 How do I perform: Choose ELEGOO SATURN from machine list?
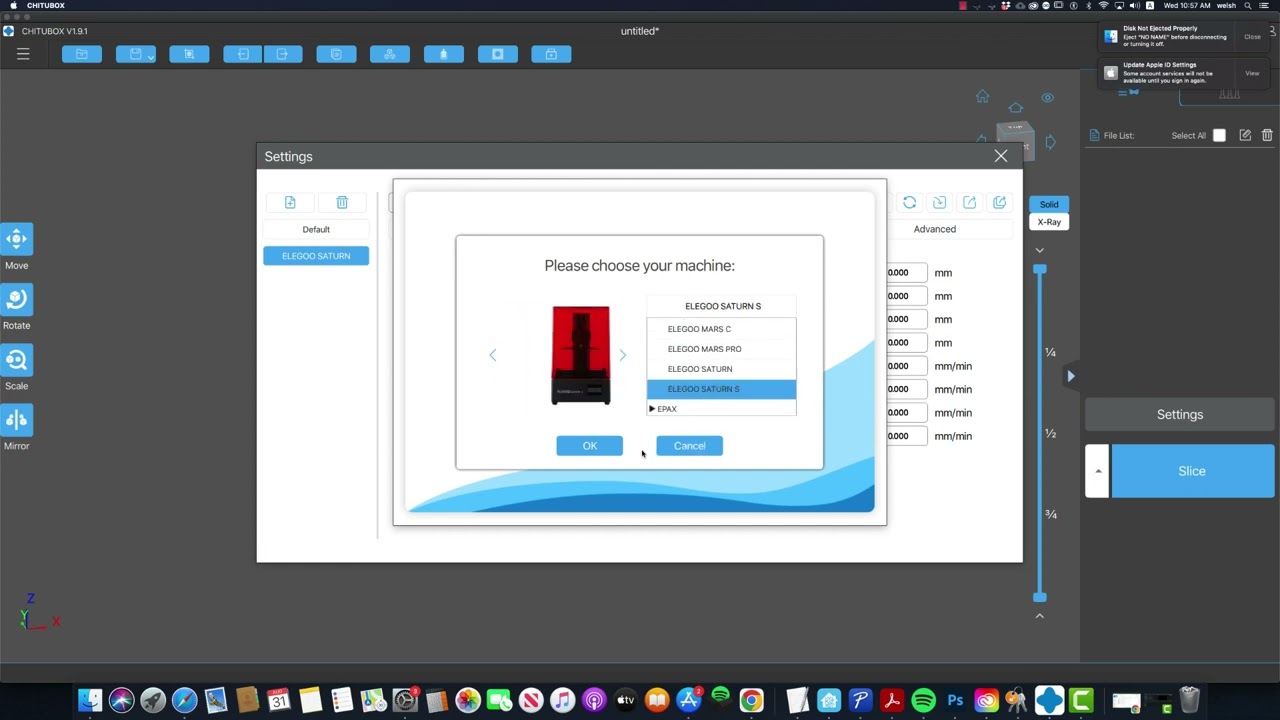[x=721, y=369]
